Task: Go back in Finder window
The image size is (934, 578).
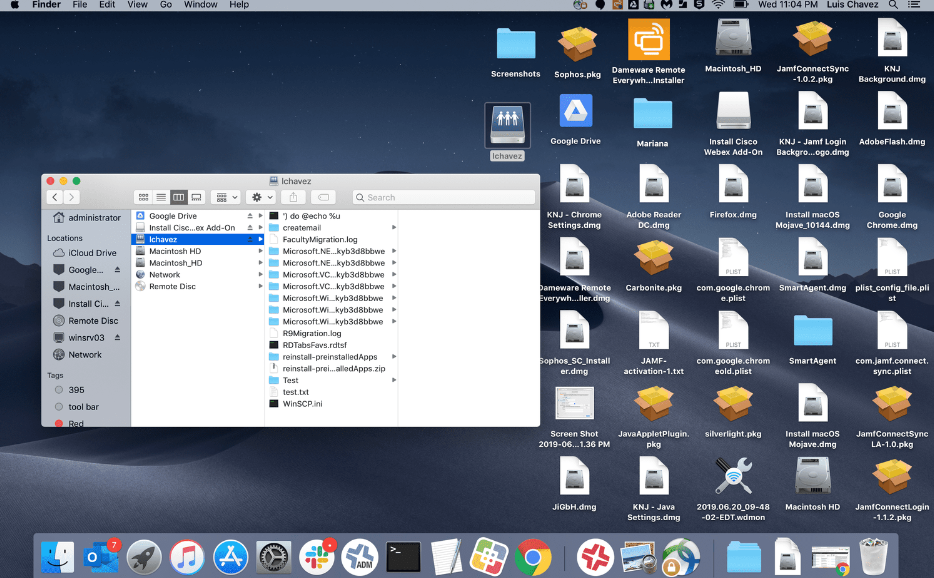Action: click(x=55, y=197)
